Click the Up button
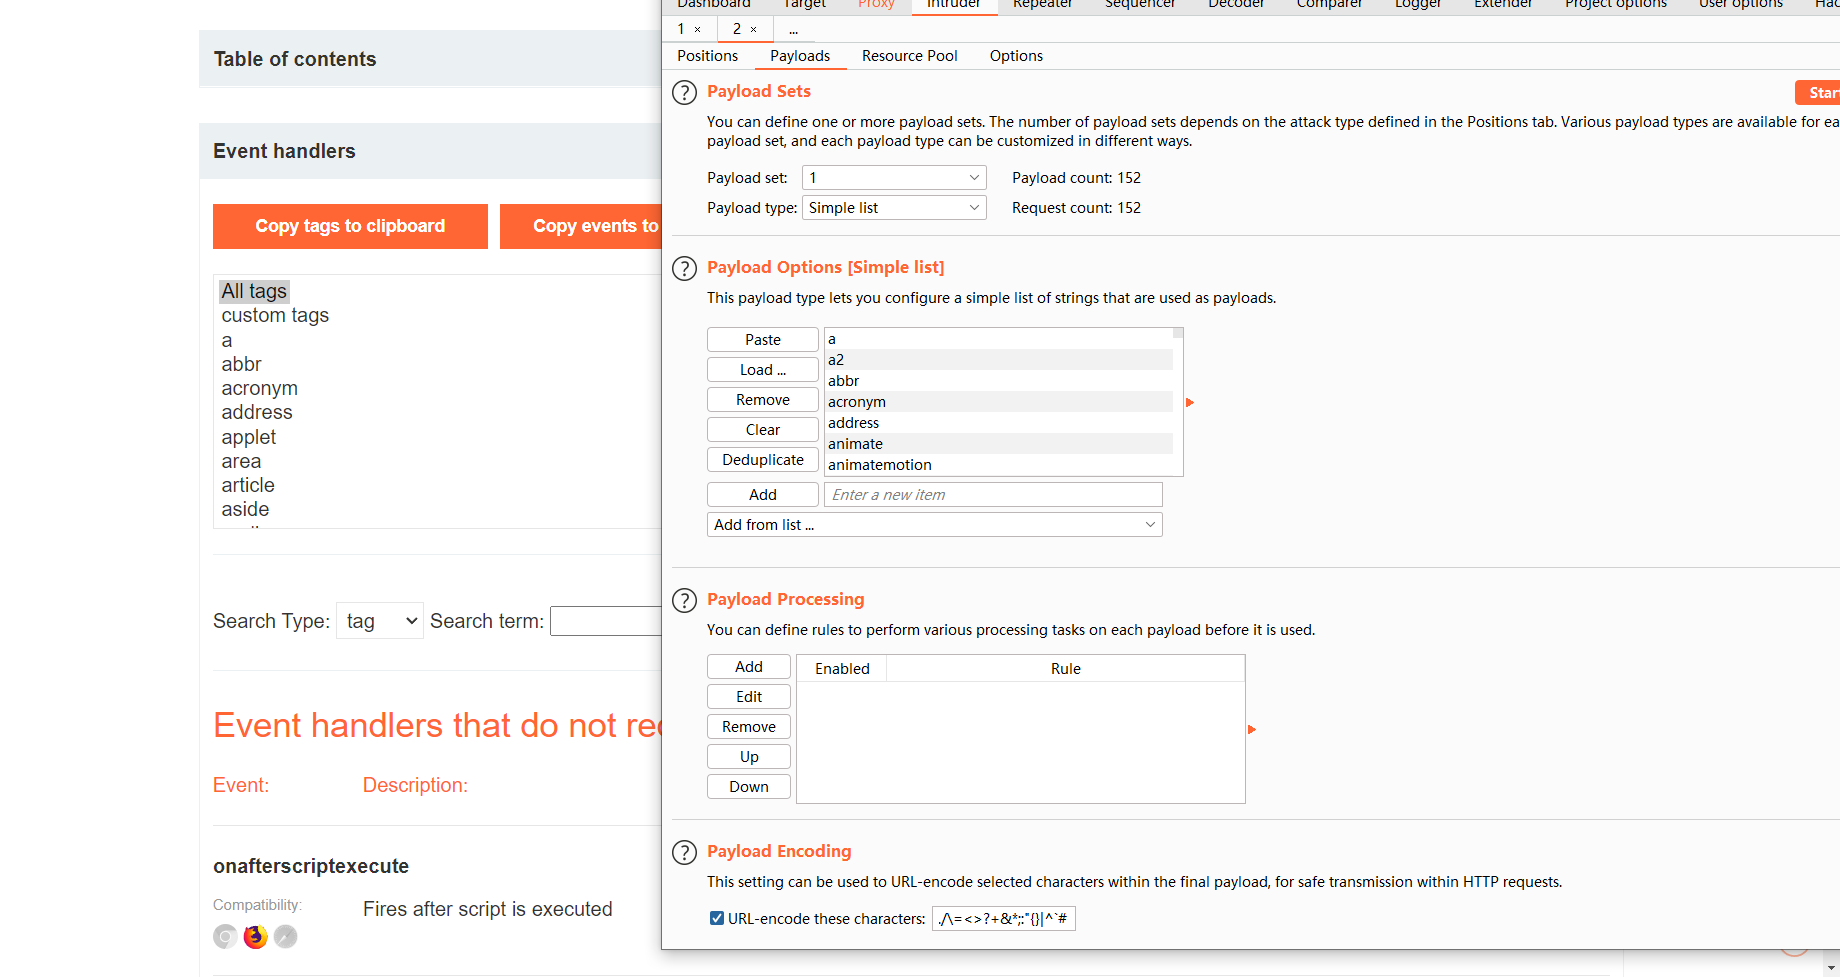 749,757
